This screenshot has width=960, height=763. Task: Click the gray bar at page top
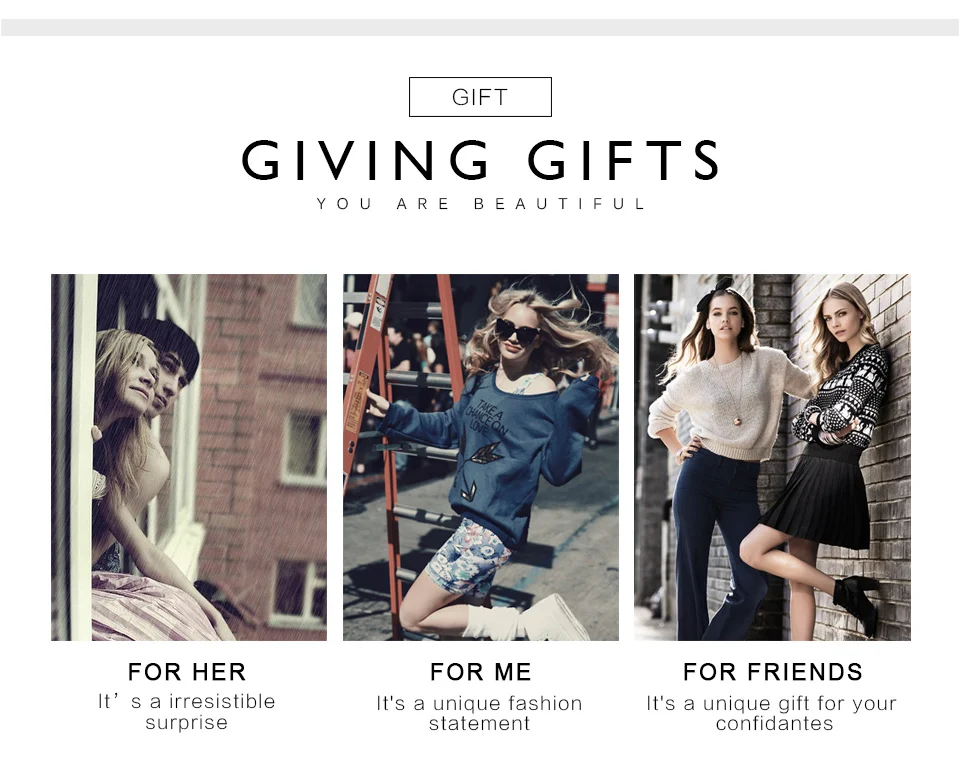pyautogui.click(x=480, y=27)
